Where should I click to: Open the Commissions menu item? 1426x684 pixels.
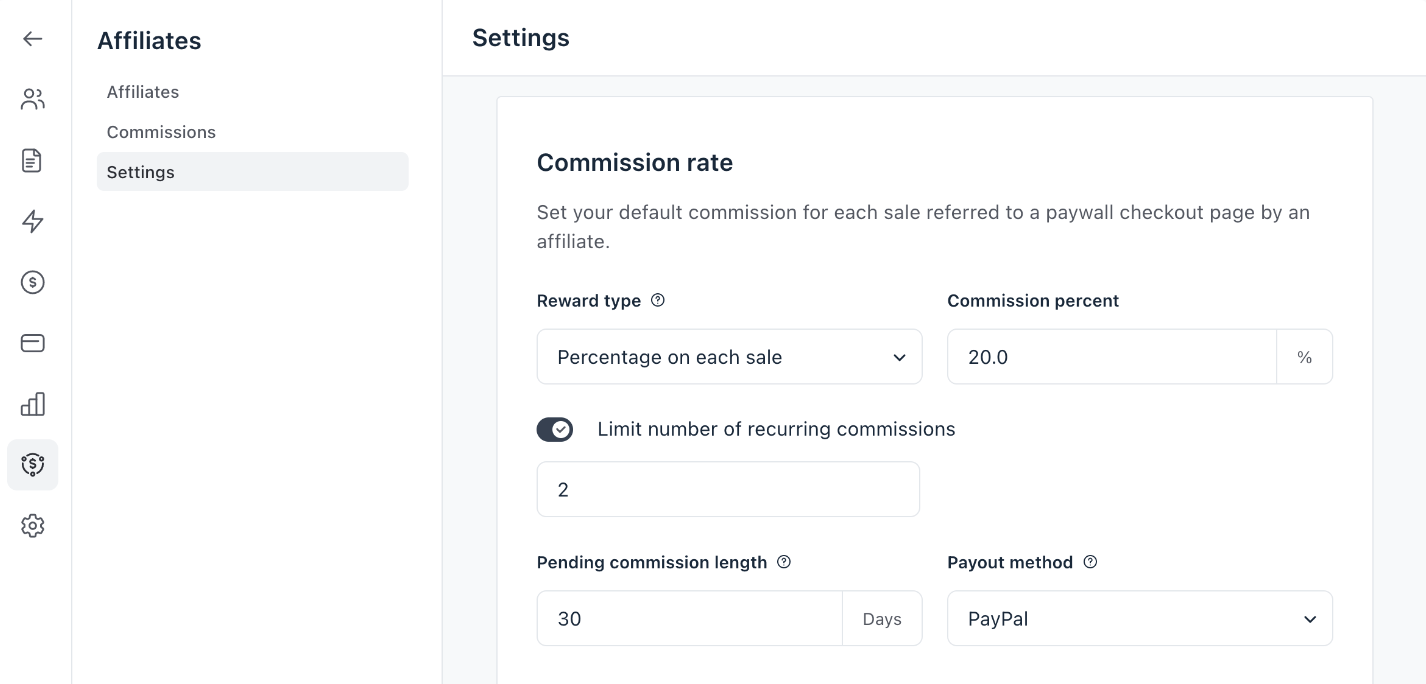click(x=161, y=132)
